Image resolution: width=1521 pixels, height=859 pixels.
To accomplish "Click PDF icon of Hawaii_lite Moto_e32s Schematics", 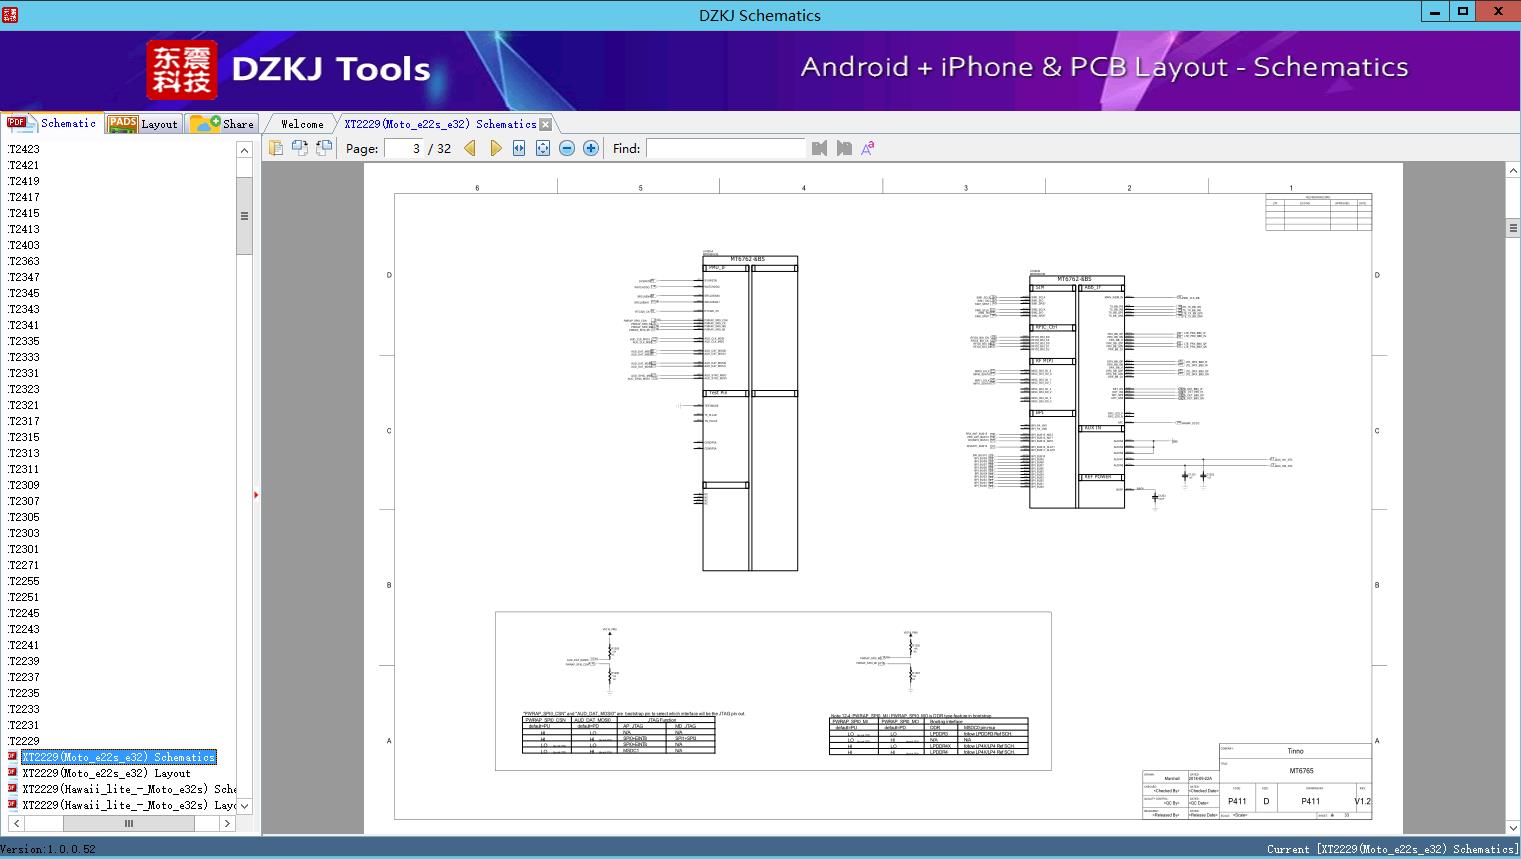I will point(12,789).
